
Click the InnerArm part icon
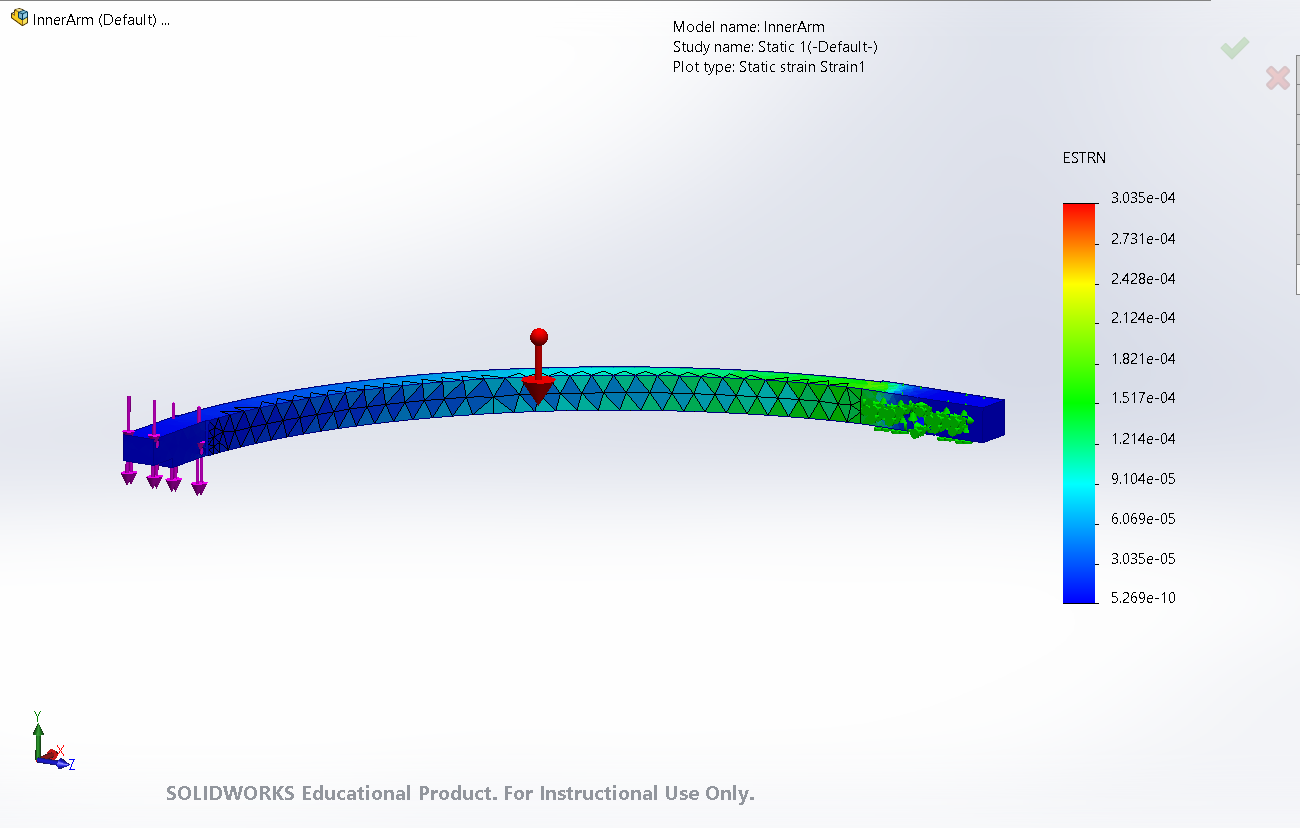[x=19, y=19]
